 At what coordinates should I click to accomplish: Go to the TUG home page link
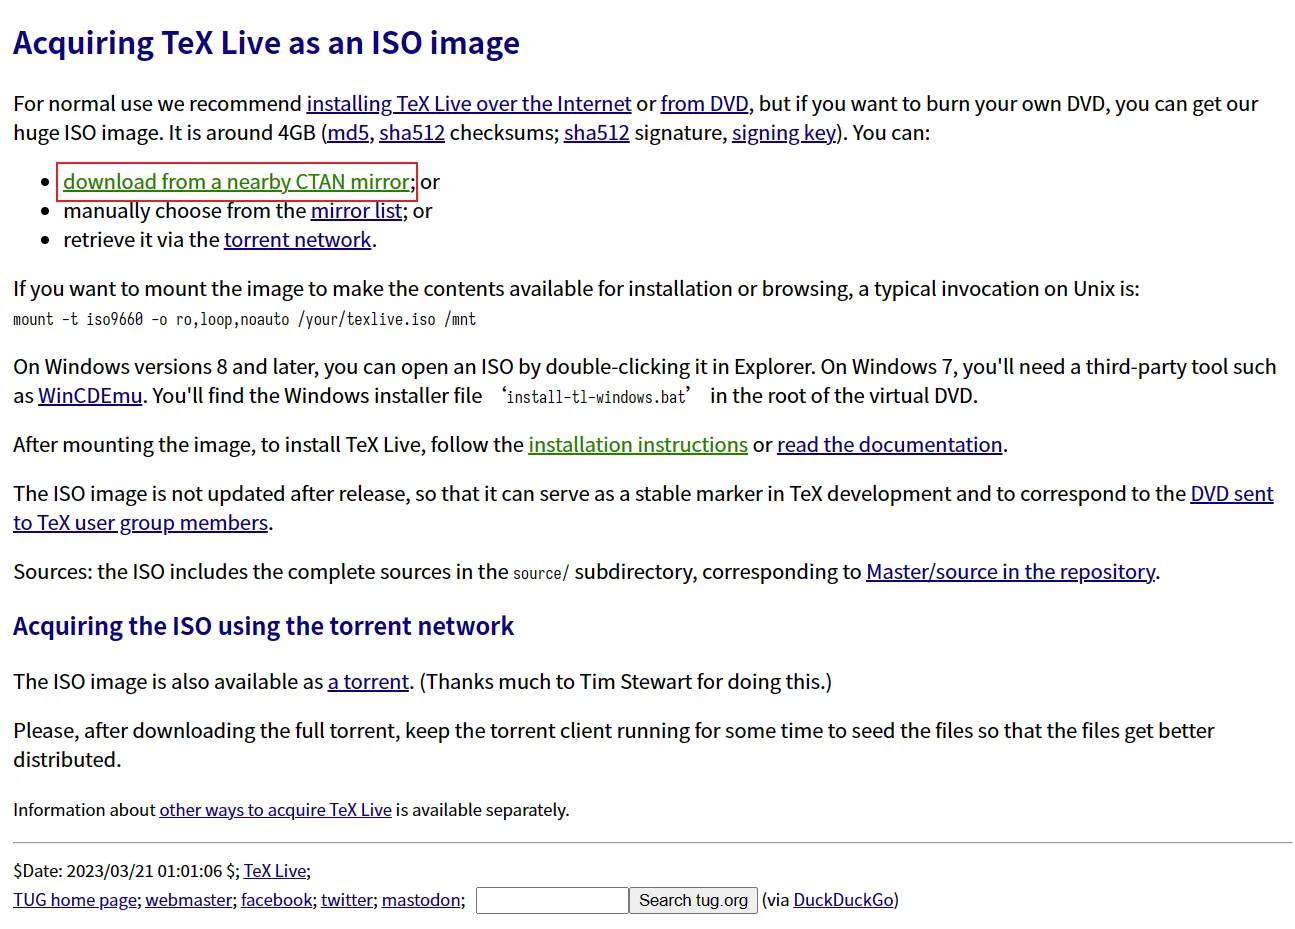(75, 900)
